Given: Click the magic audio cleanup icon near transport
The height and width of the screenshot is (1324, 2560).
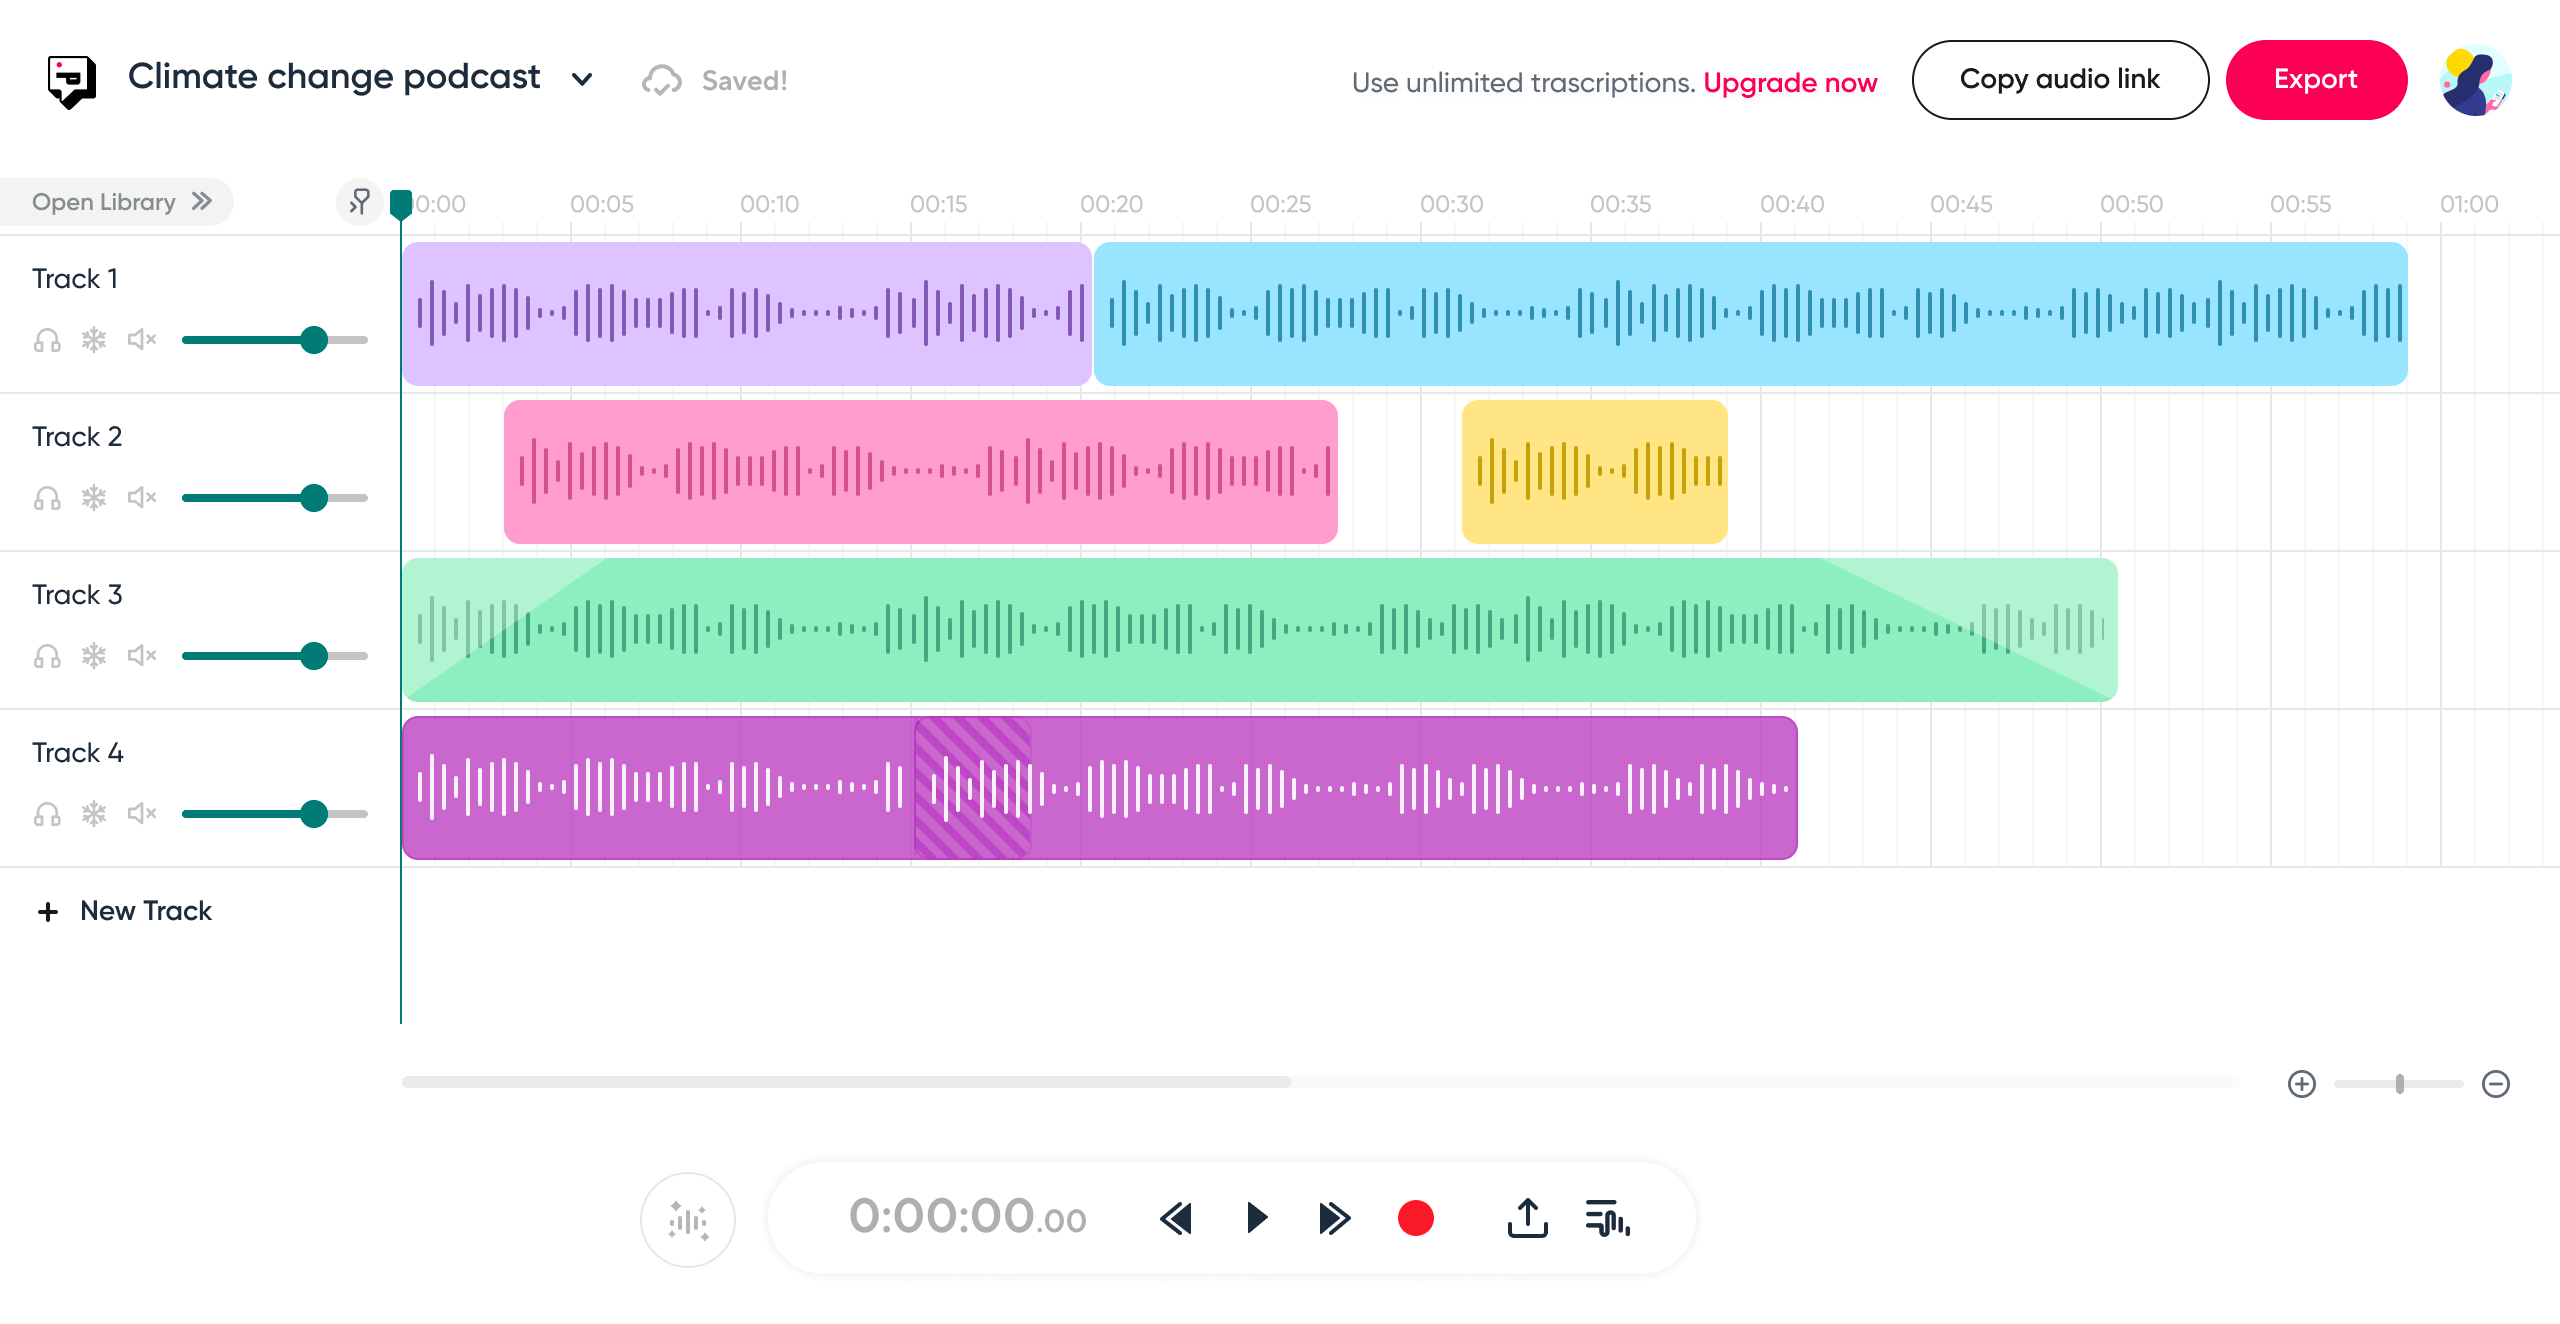Looking at the screenshot, I should click(x=688, y=1218).
